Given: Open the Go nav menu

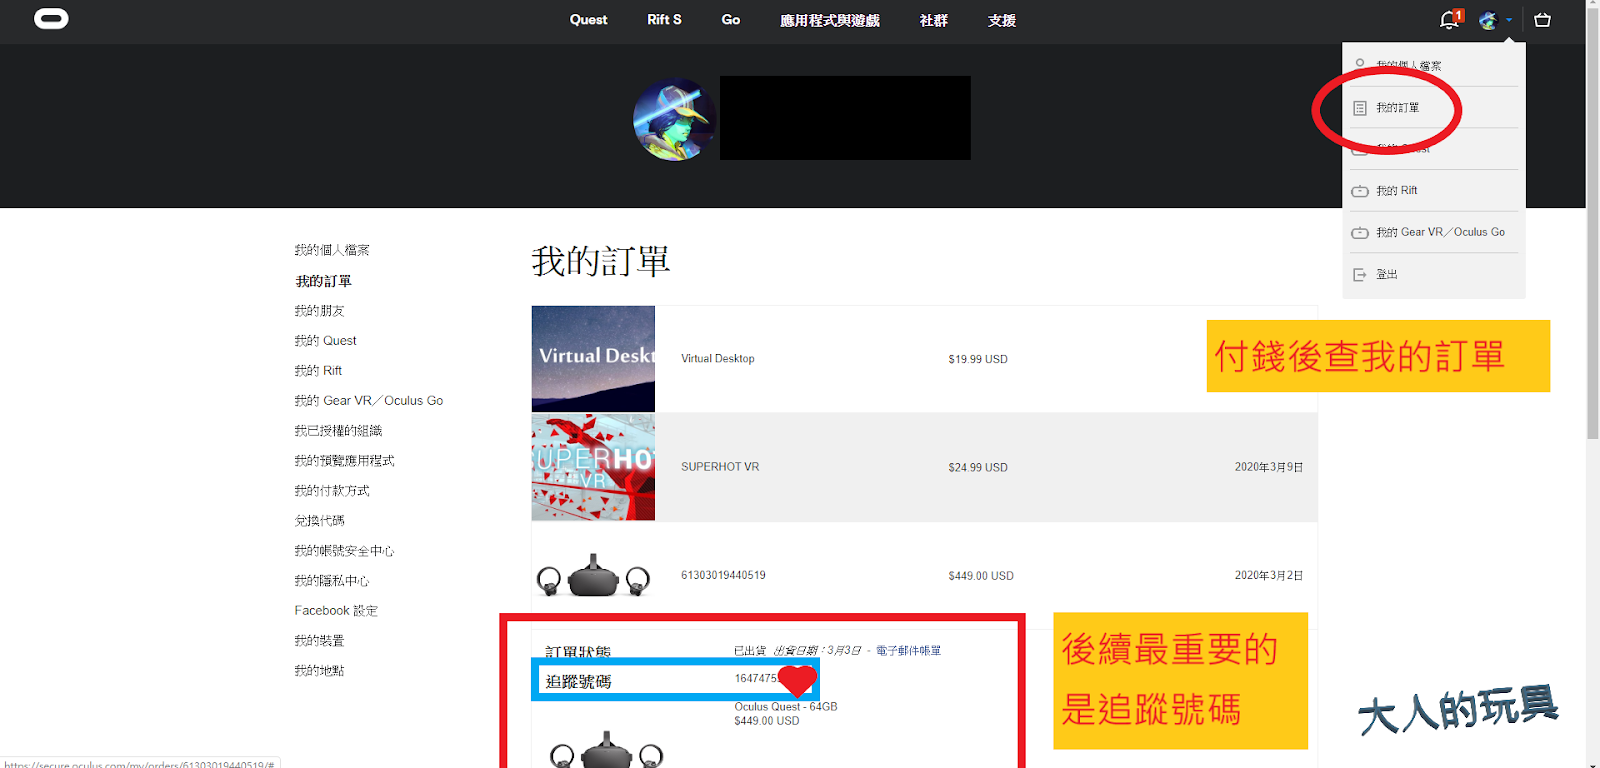Looking at the screenshot, I should (731, 20).
